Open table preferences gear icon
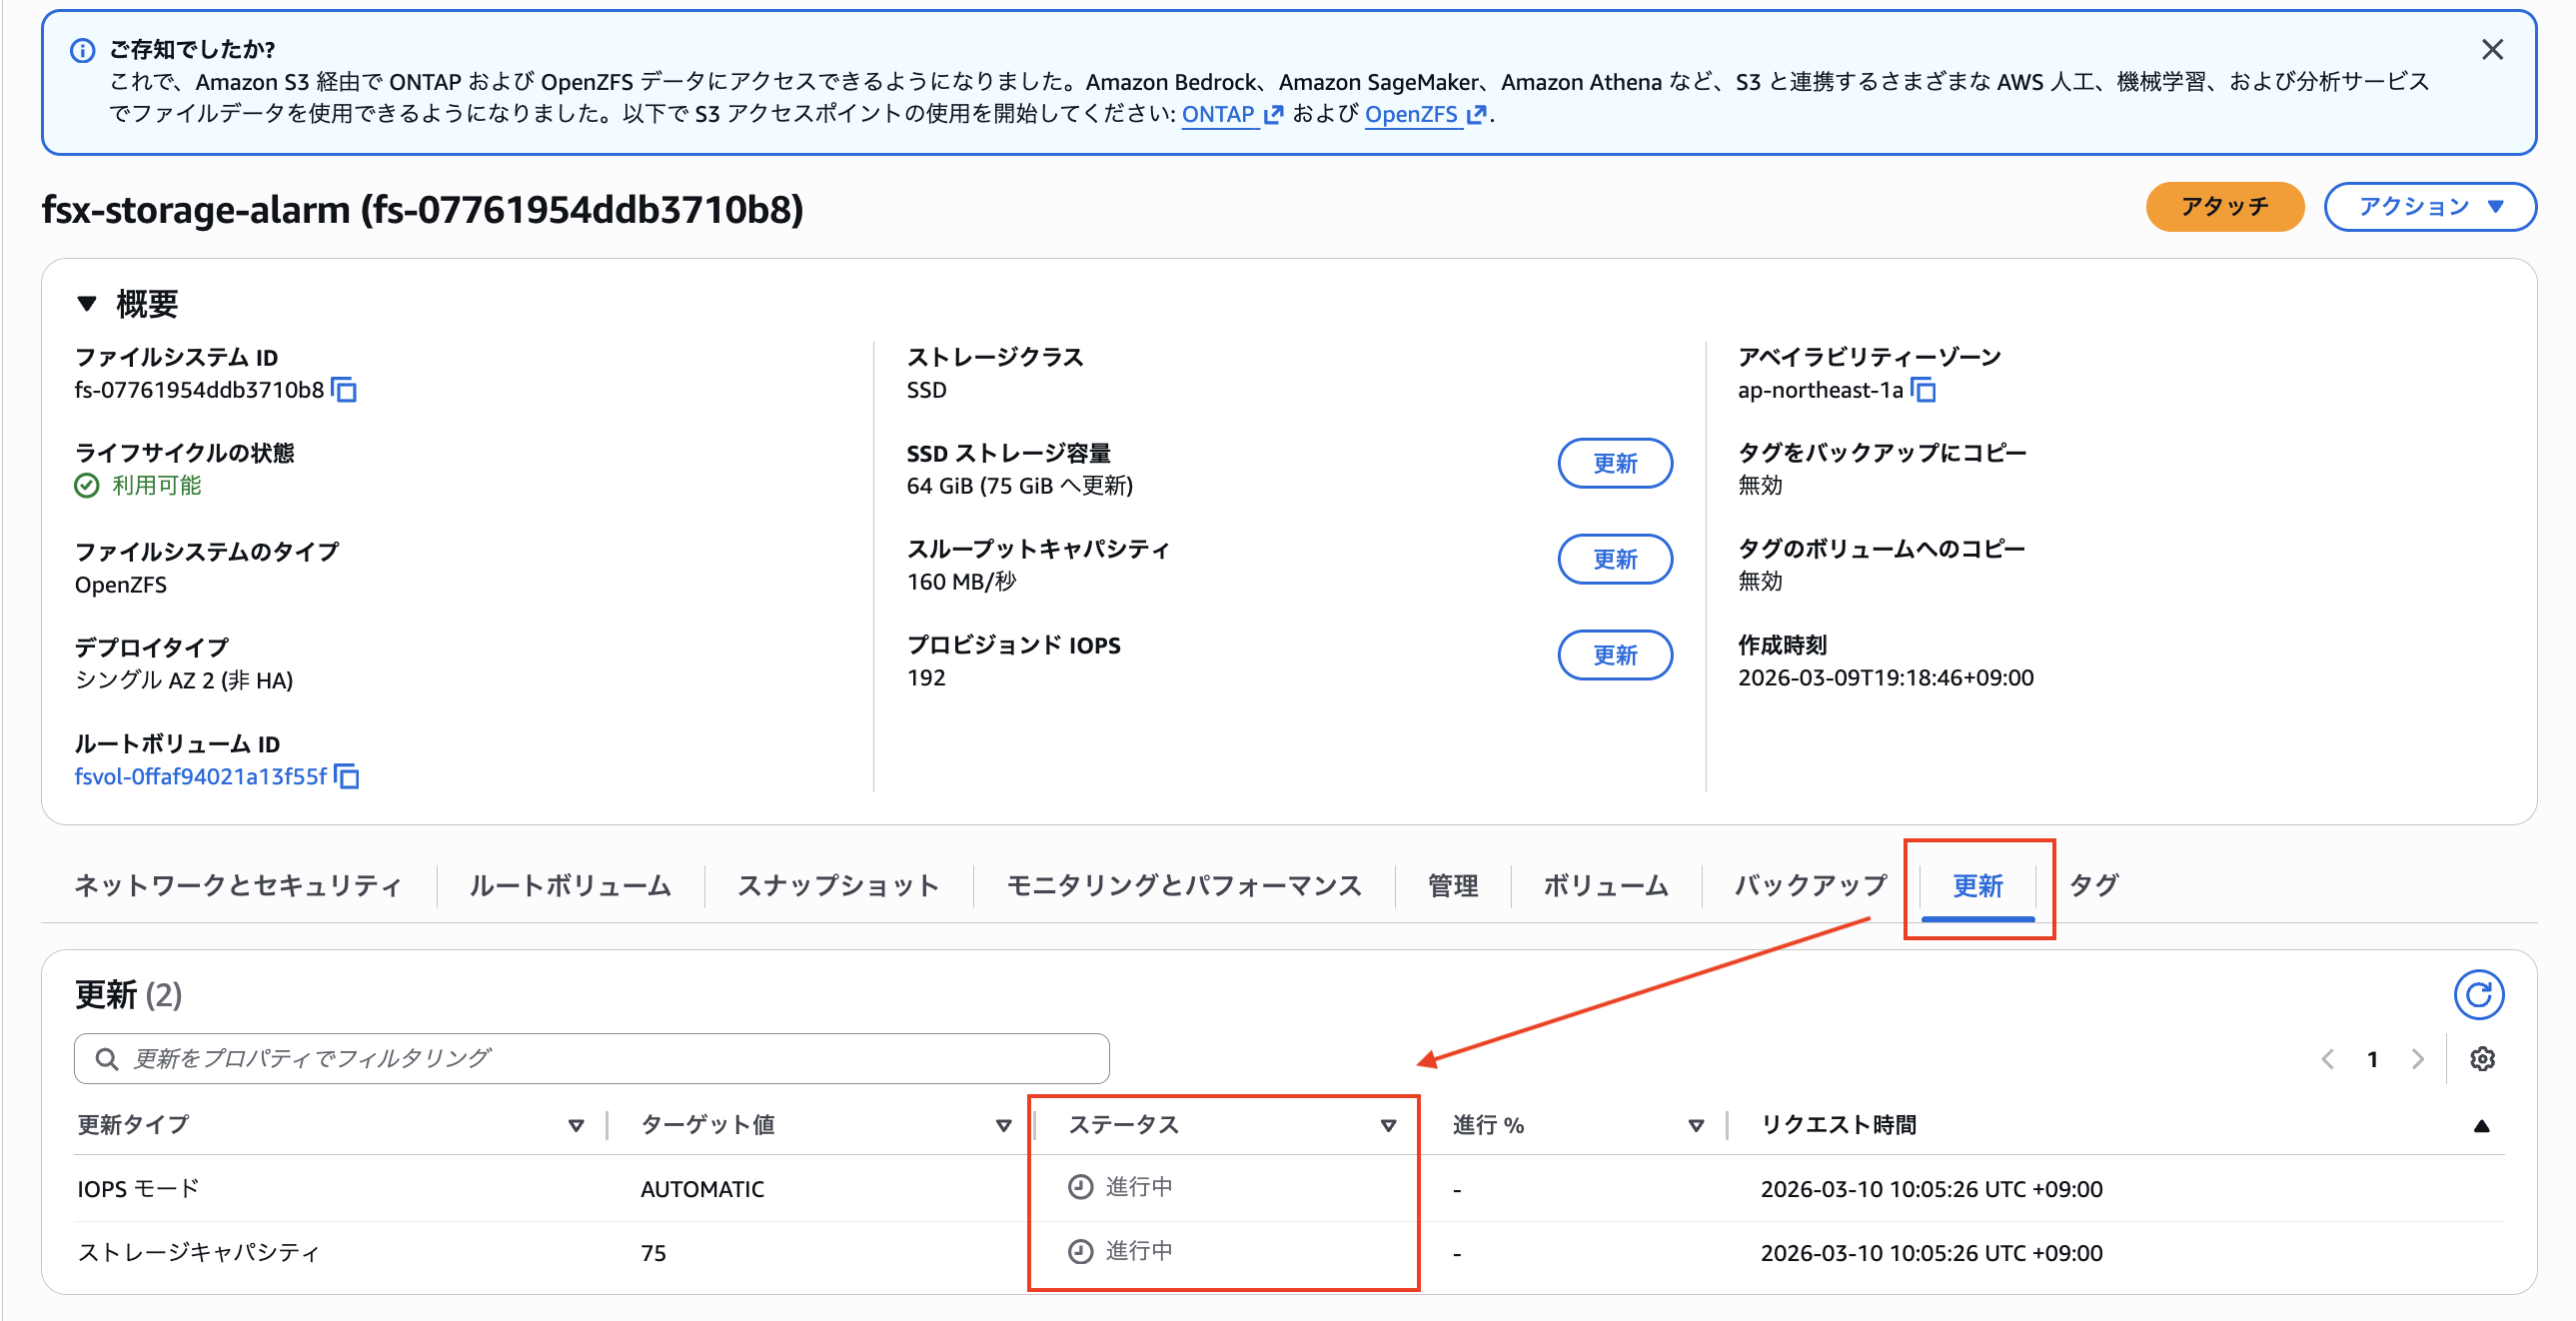The image size is (2576, 1321). click(x=2481, y=1058)
